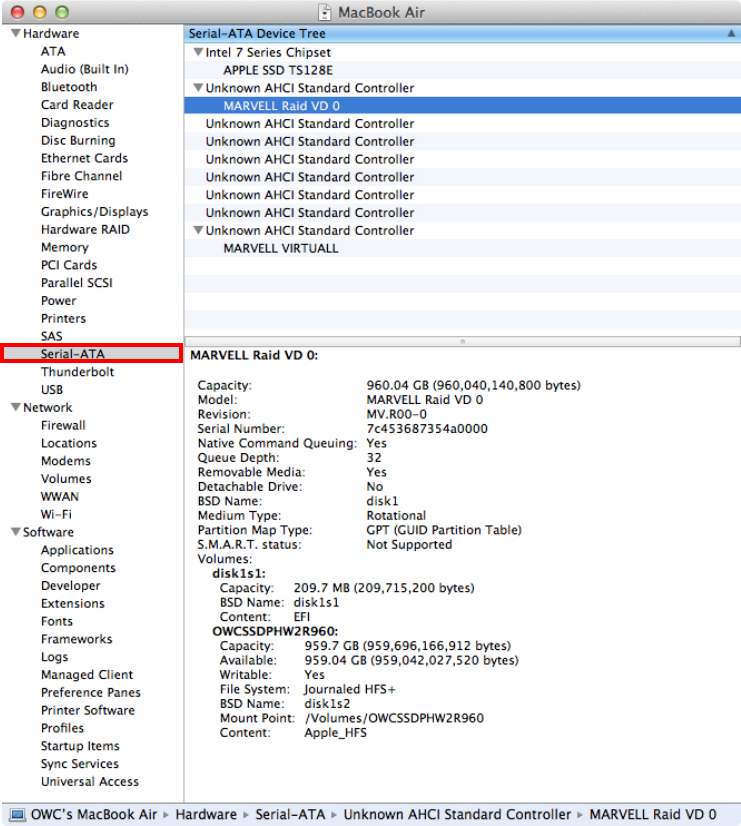Click Serial-ATA in the path bar
Image resolution: width=741 pixels, height=826 pixels.
[290, 814]
